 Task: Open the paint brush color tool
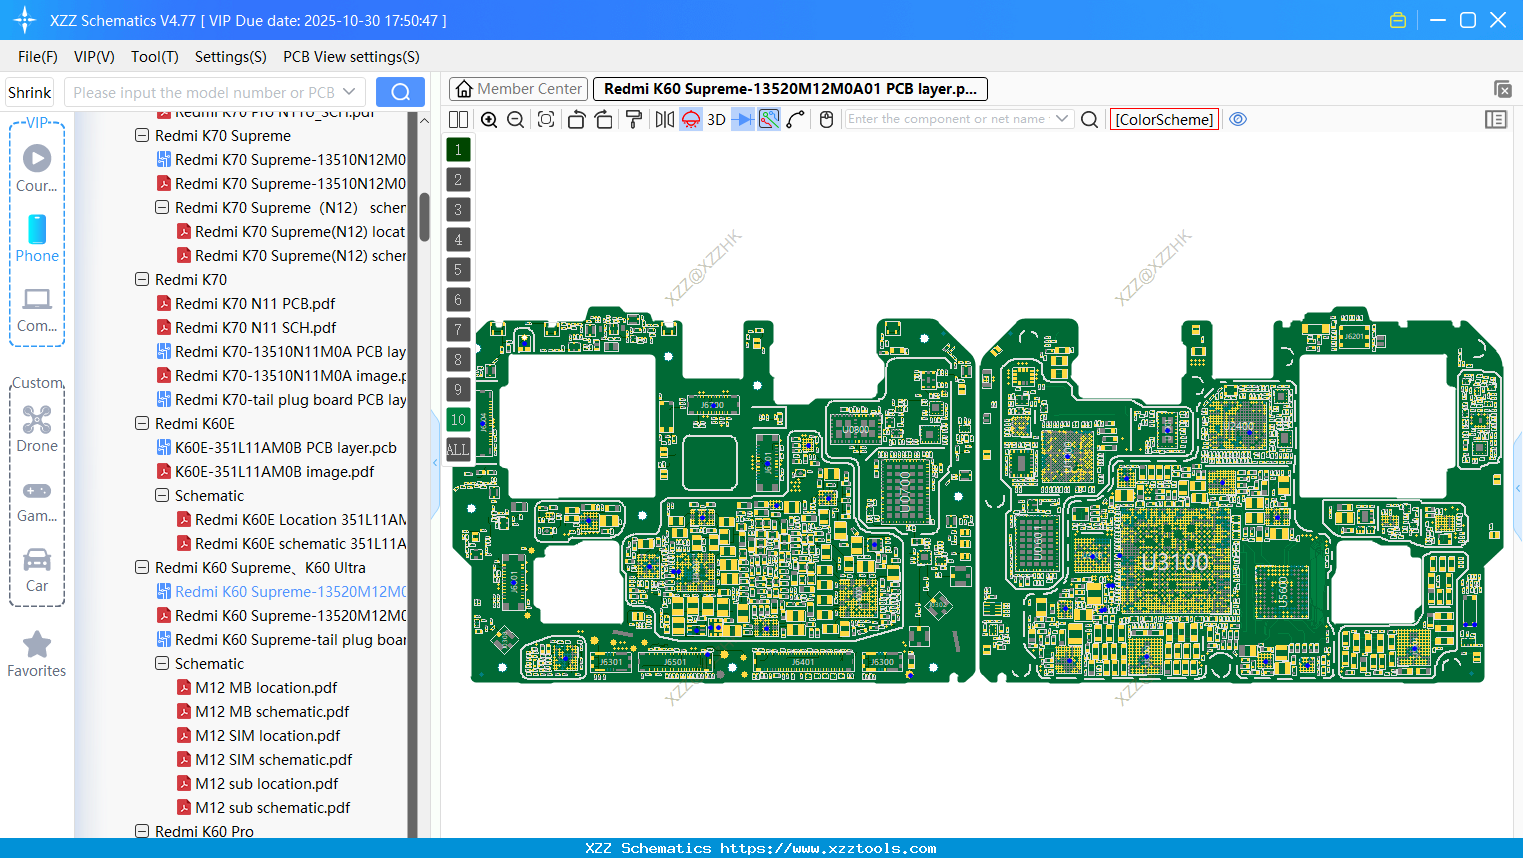coord(632,119)
